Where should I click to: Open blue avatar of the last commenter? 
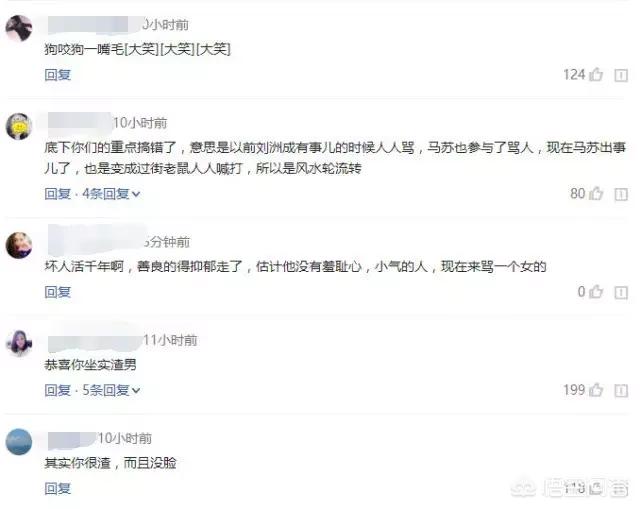tap(19, 442)
